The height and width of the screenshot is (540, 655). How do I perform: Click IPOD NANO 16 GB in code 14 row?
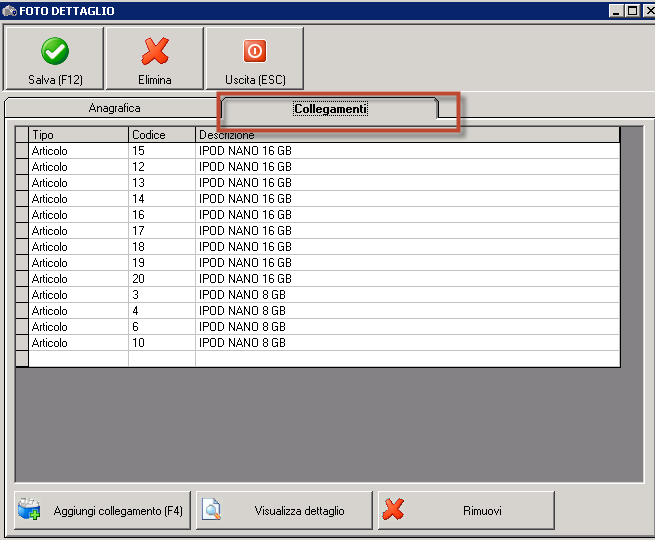pos(245,199)
